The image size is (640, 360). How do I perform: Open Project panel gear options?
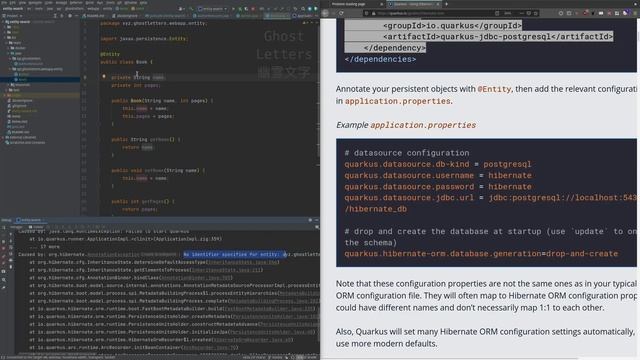tap(70, 16)
